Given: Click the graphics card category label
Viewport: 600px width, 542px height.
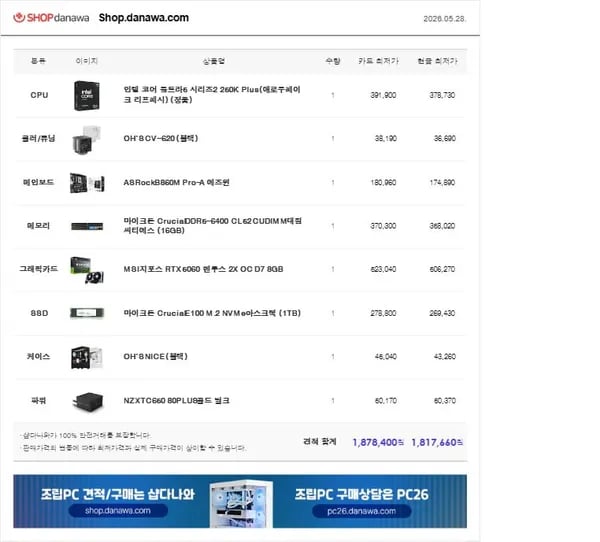Looking at the screenshot, I should [38, 269].
